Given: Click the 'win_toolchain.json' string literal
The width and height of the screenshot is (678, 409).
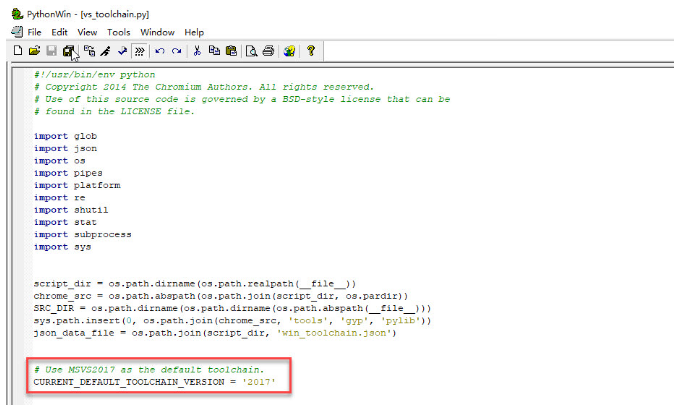Looking at the screenshot, I should point(333,333).
